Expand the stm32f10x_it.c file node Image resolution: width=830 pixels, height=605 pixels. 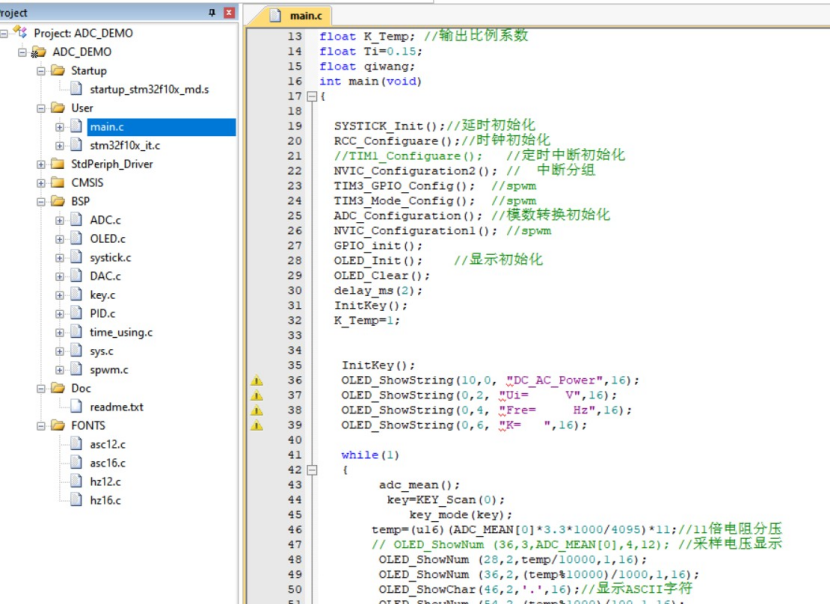(59, 146)
